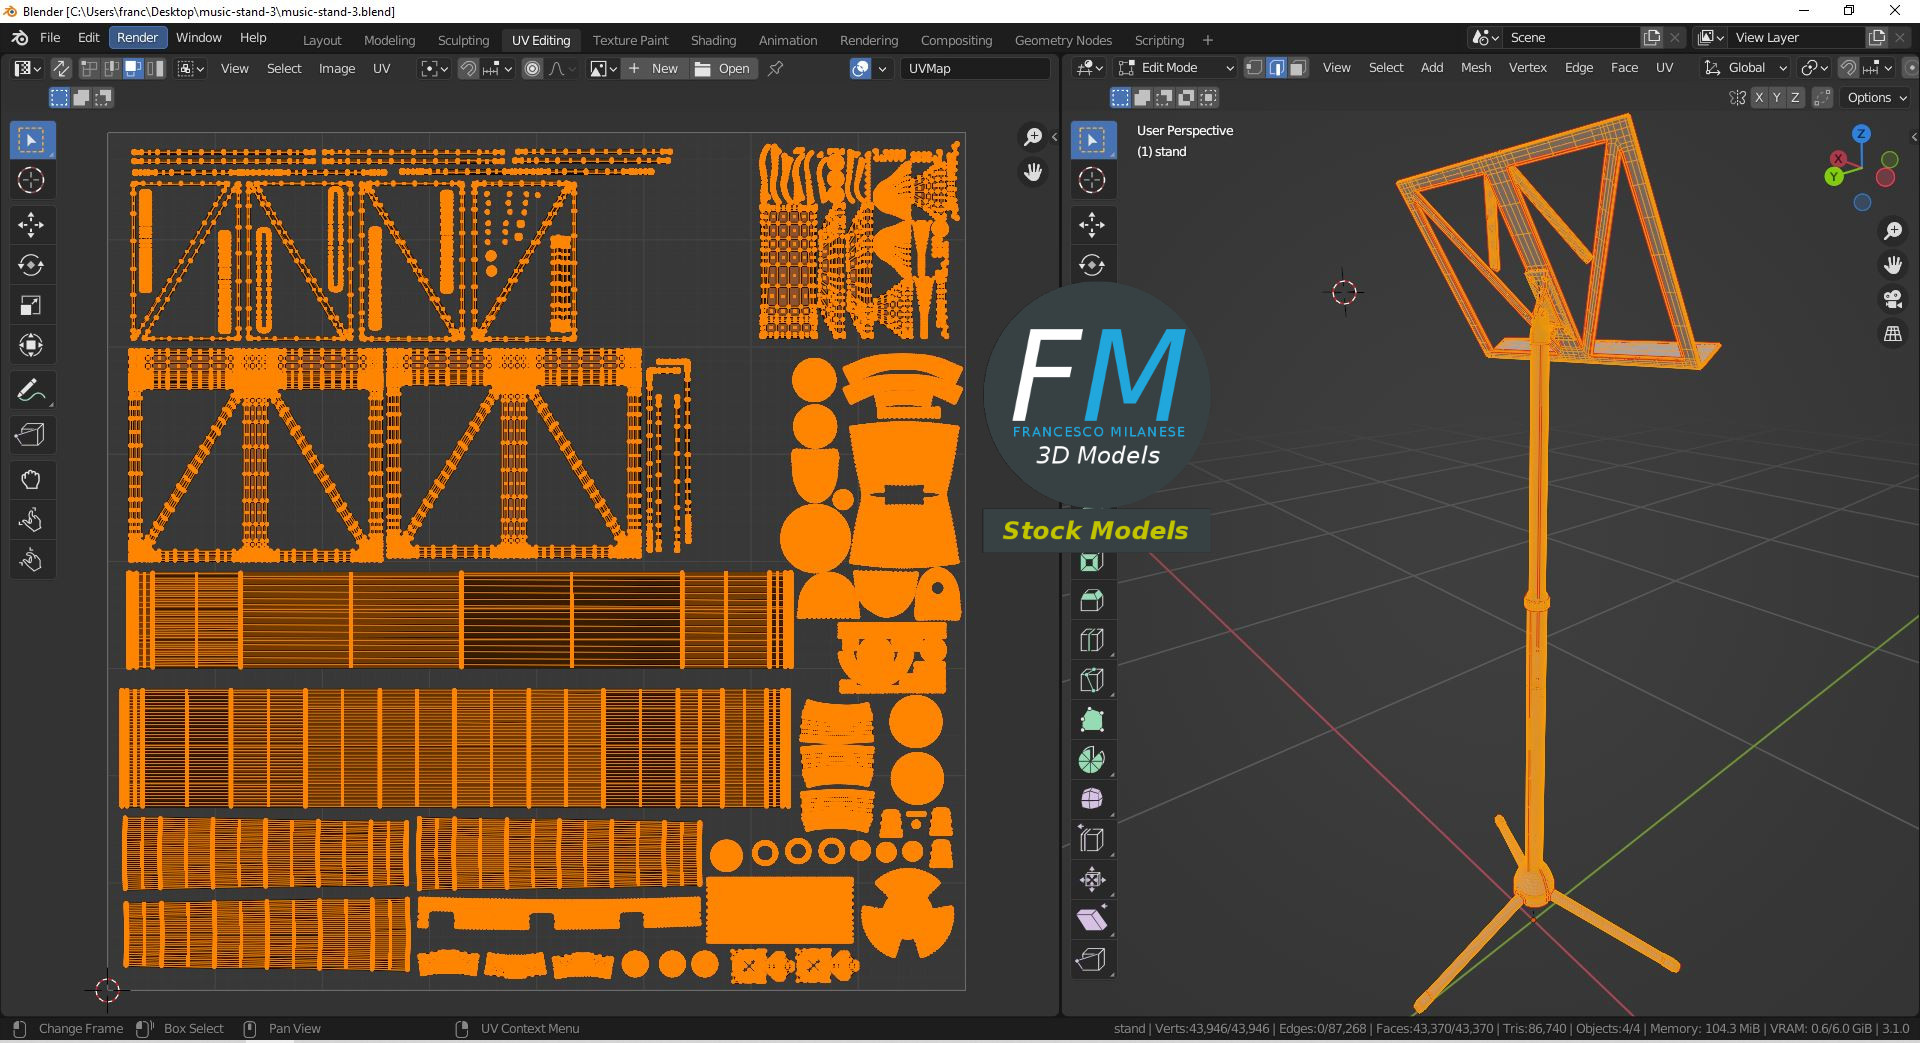Click the UV editor zoom magnifier icon

1032,137
